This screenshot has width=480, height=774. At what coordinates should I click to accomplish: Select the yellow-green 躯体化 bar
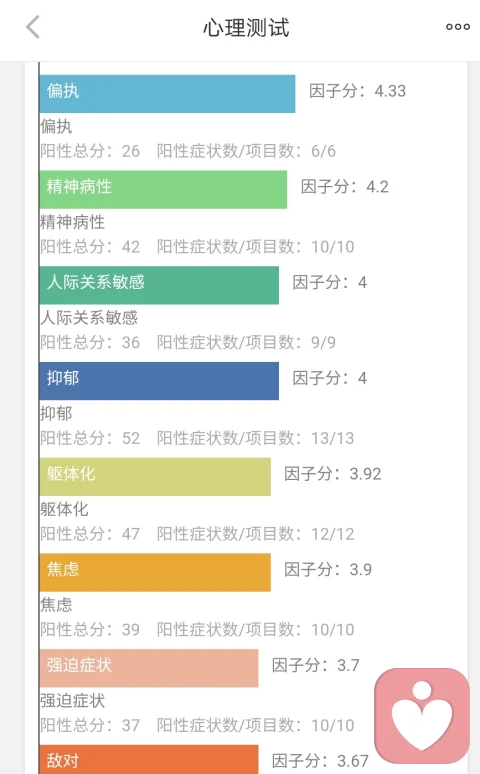tap(155, 477)
